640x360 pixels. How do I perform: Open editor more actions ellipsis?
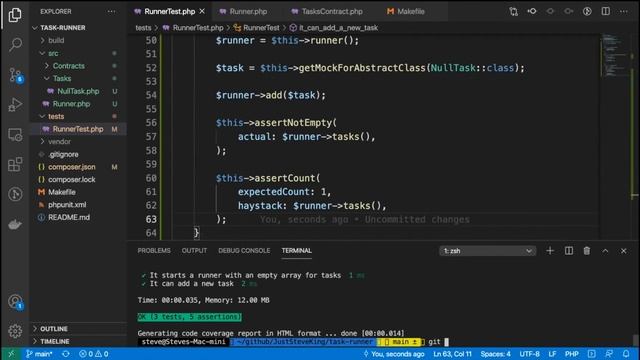pyautogui.click(x=624, y=11)
